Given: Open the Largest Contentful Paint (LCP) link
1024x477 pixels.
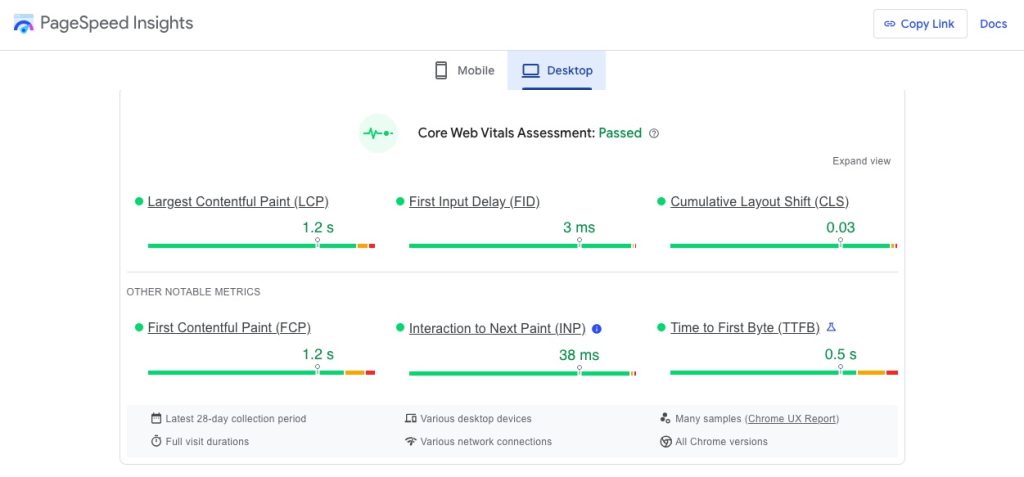Looking at the screenshot, I should 238,202.
